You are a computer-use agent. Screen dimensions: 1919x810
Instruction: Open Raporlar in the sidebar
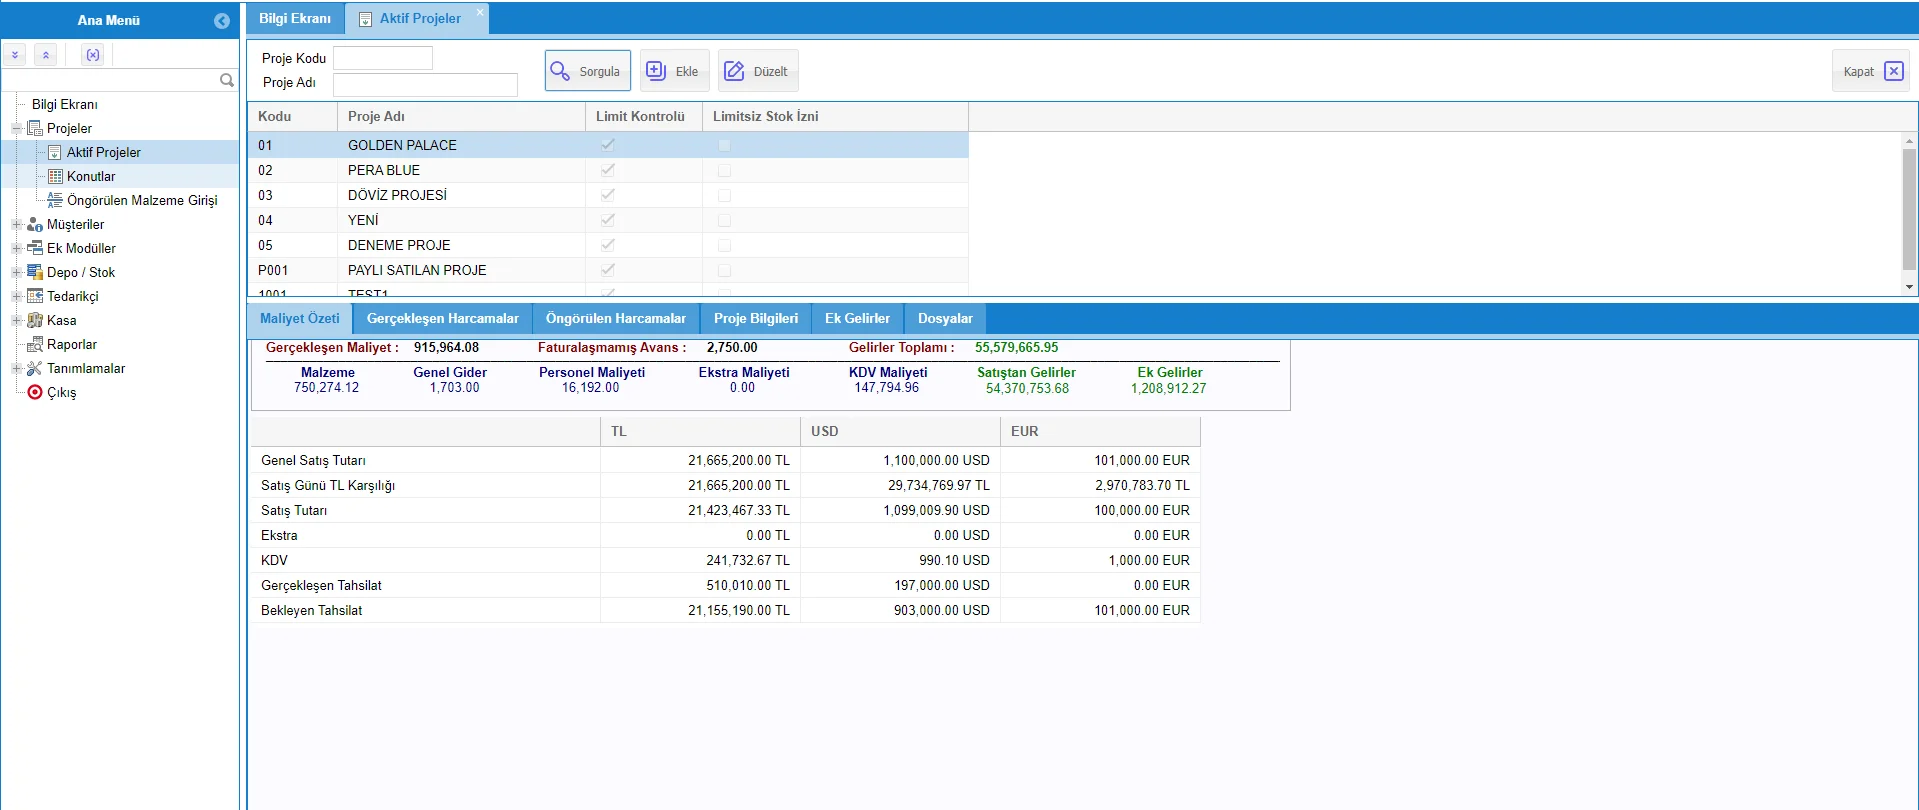[x=71, y=344]
